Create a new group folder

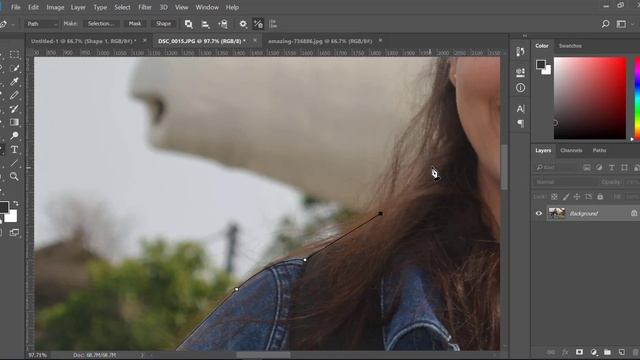[607, 352]
